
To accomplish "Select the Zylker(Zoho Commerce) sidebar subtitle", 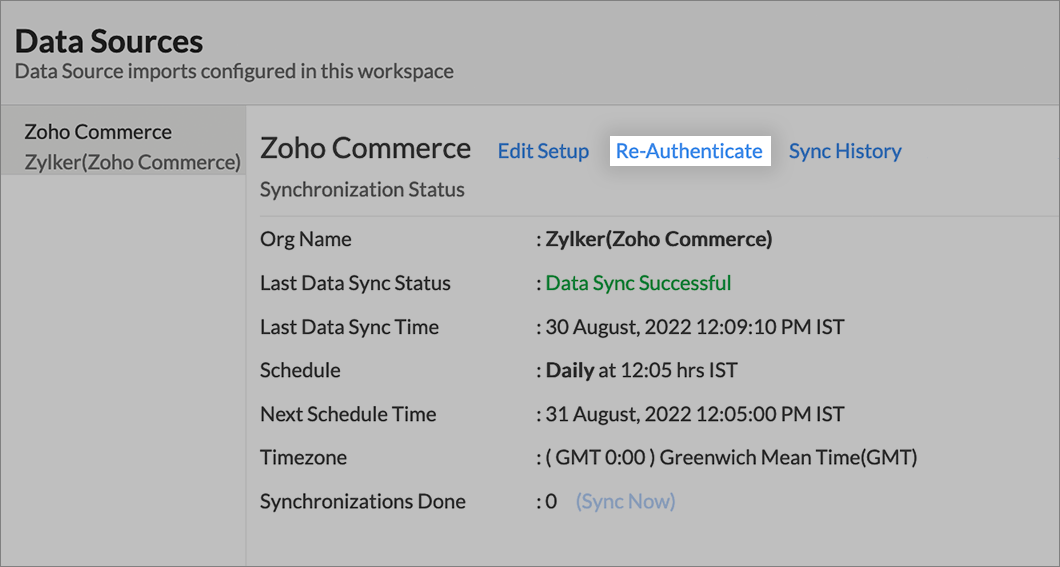I will click(x=132, y=162).
